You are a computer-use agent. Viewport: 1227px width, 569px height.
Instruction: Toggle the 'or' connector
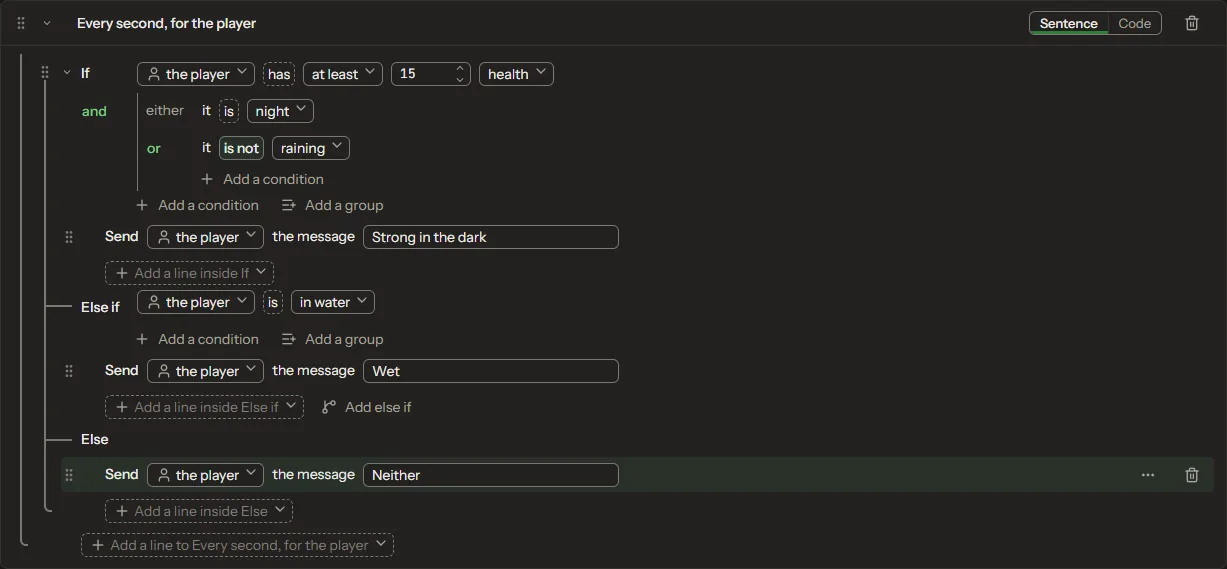tap(154, 148)
